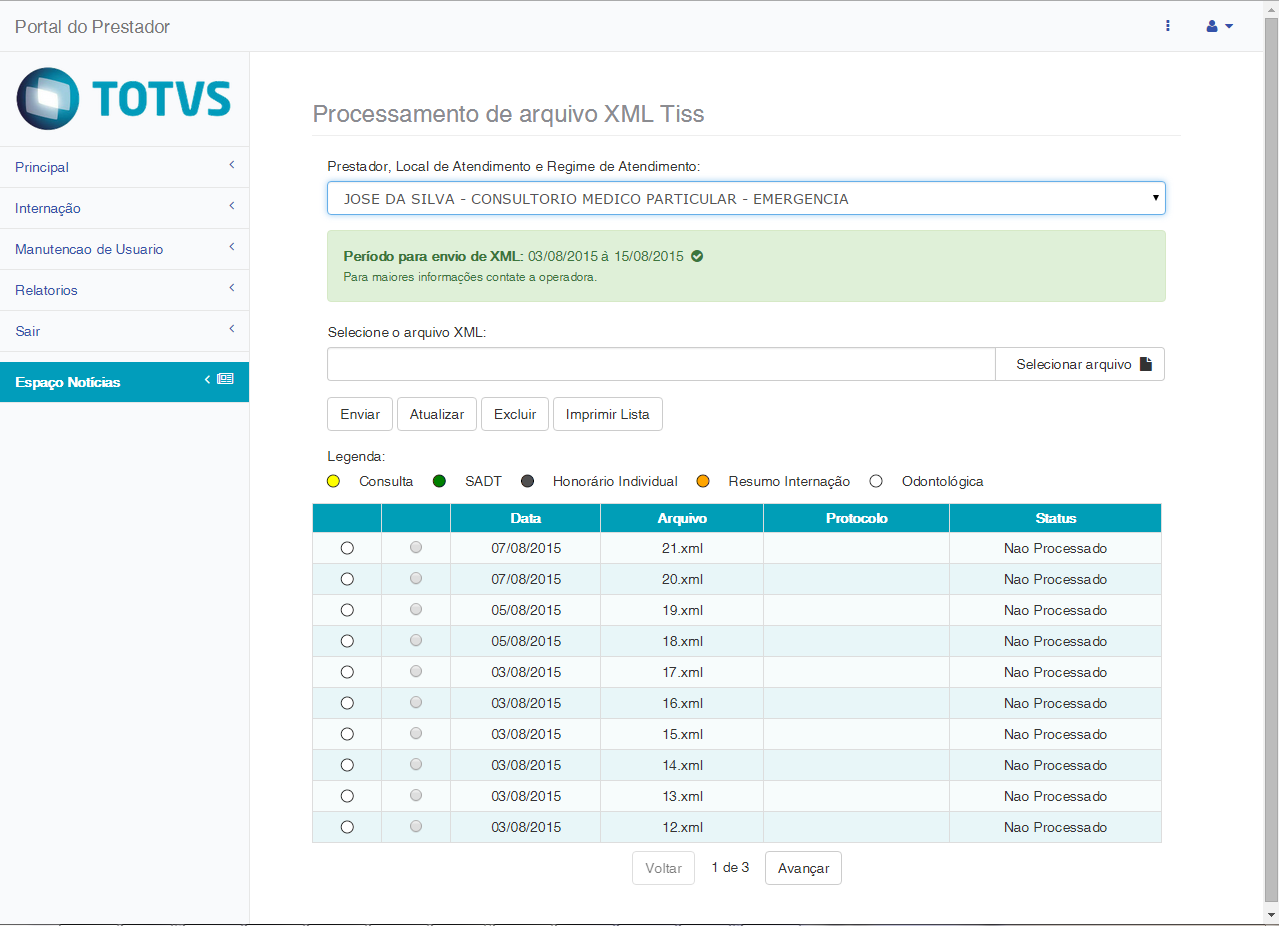The width and height of the screenshot is (1279, 926).
Task: Select the radio button for 12.xml
Action: [x=347, y=827]
